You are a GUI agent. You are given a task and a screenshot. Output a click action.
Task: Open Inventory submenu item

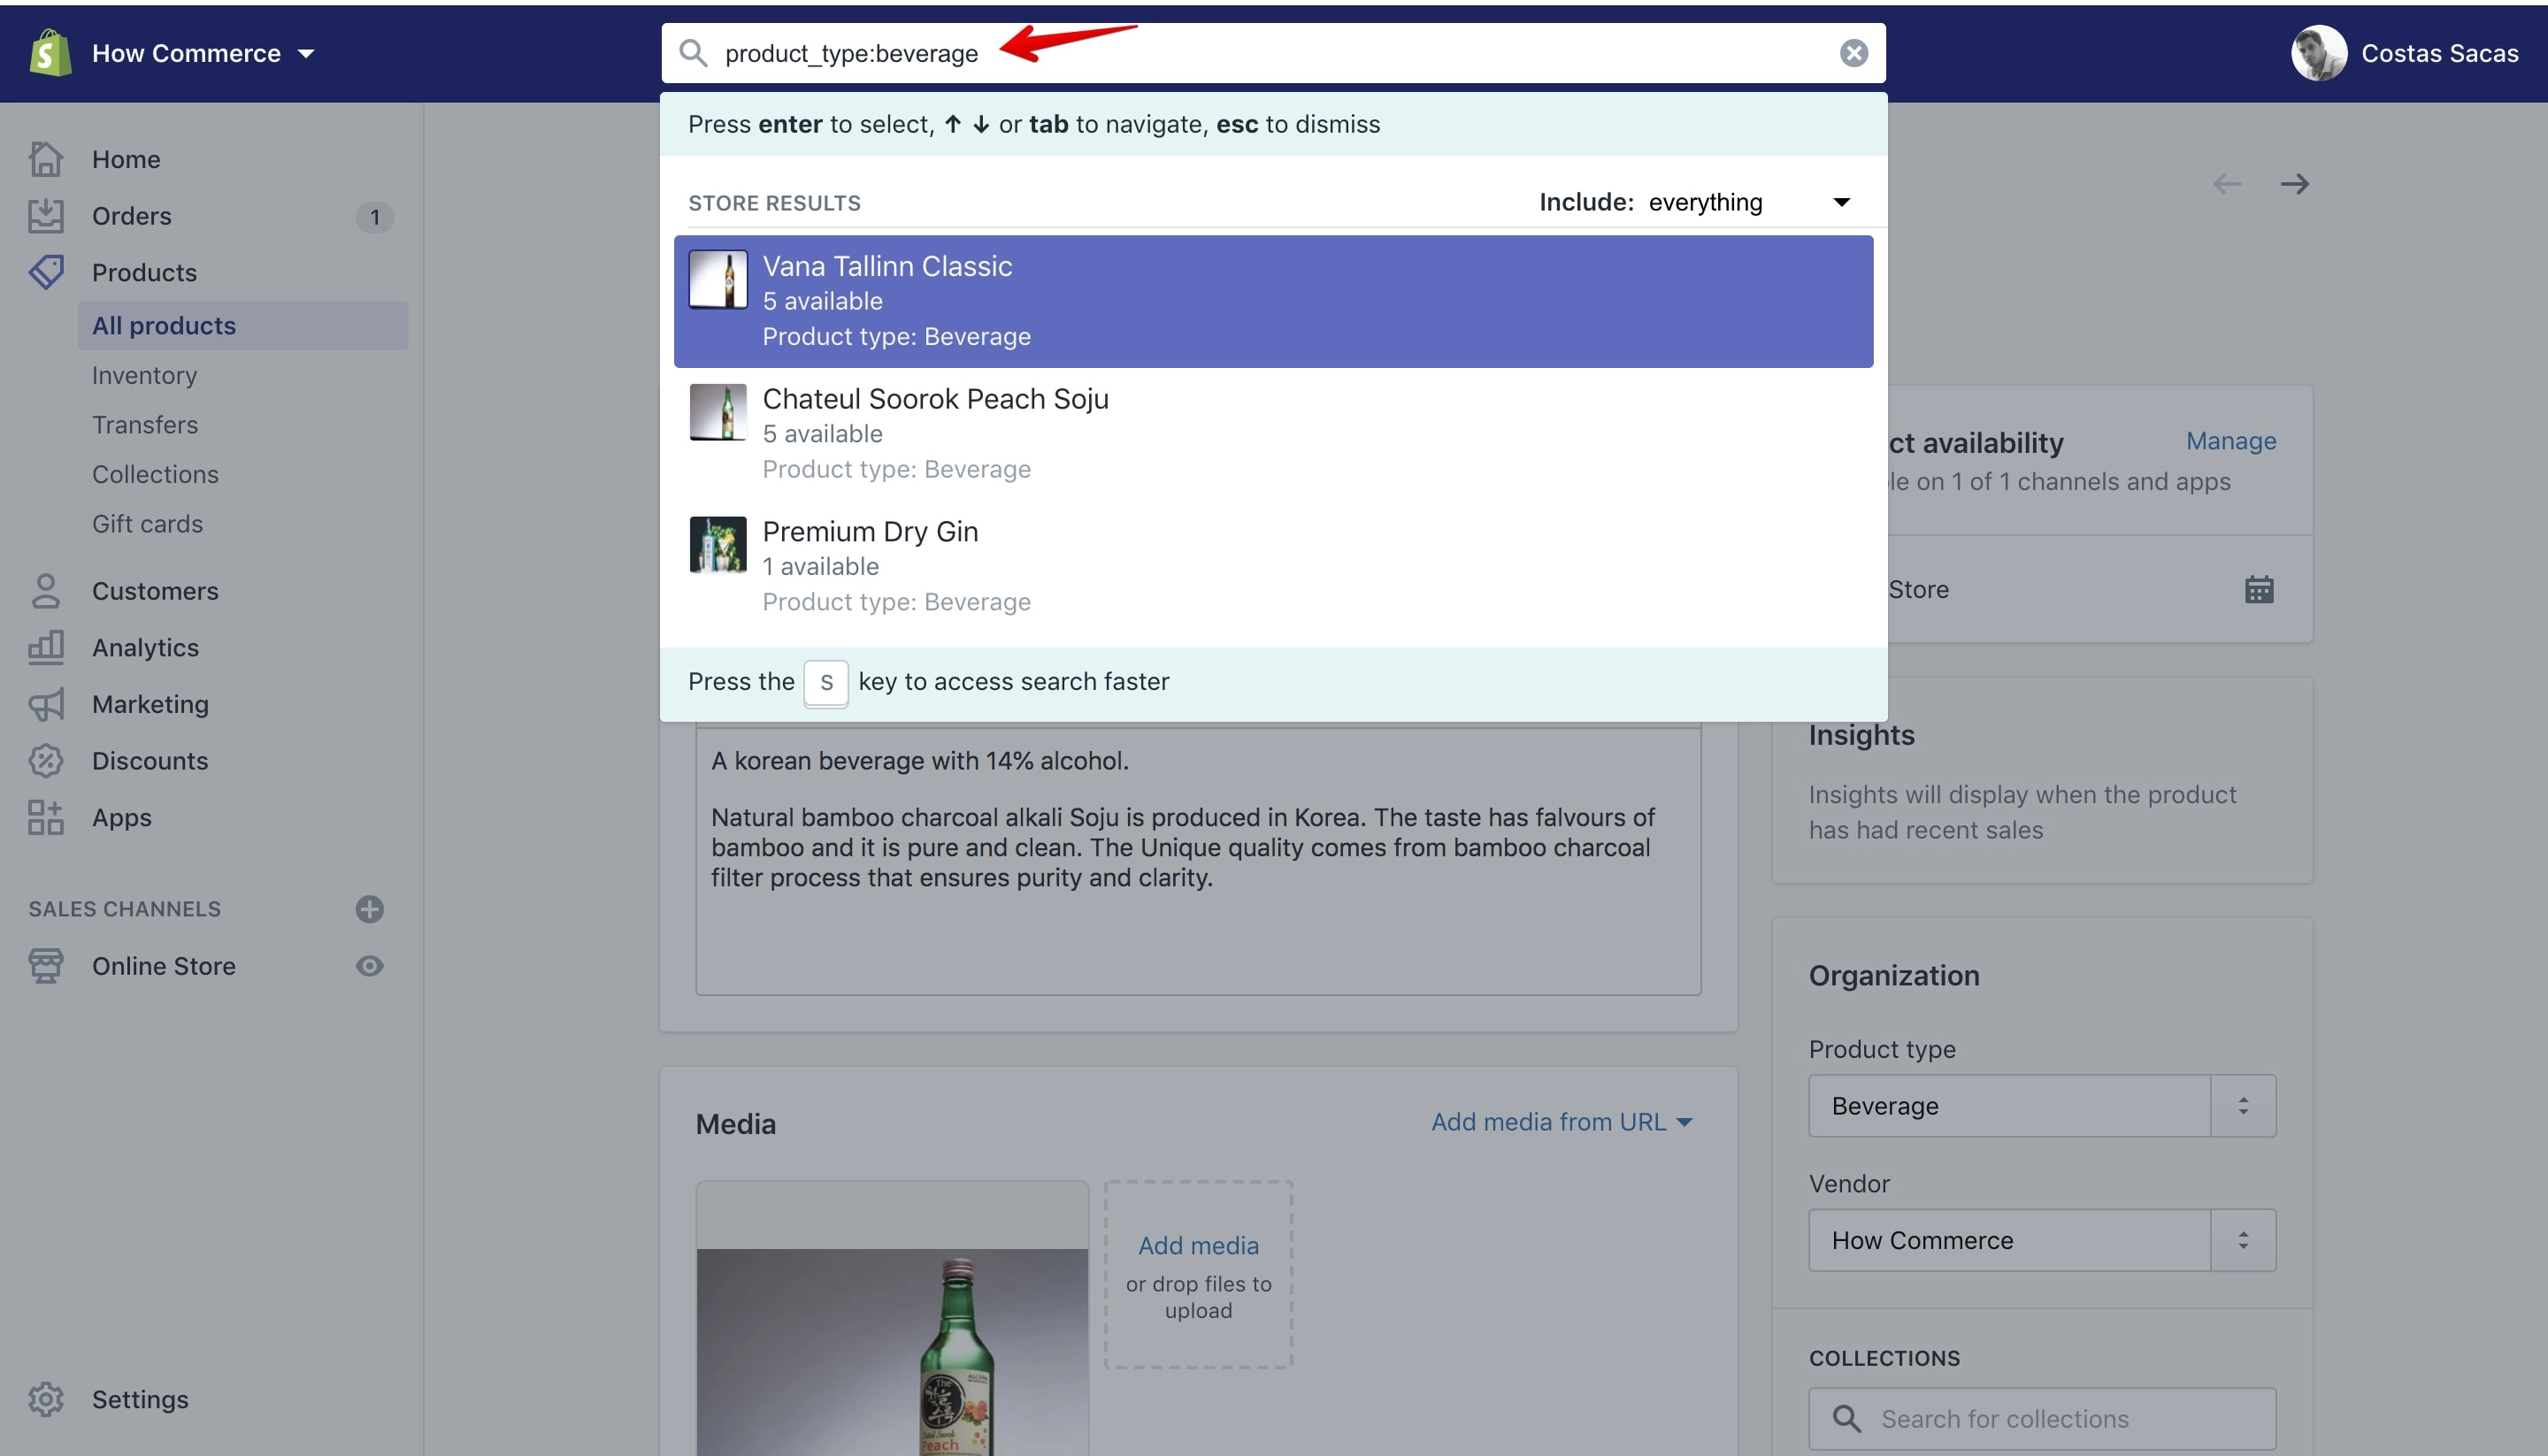point(144,375)
